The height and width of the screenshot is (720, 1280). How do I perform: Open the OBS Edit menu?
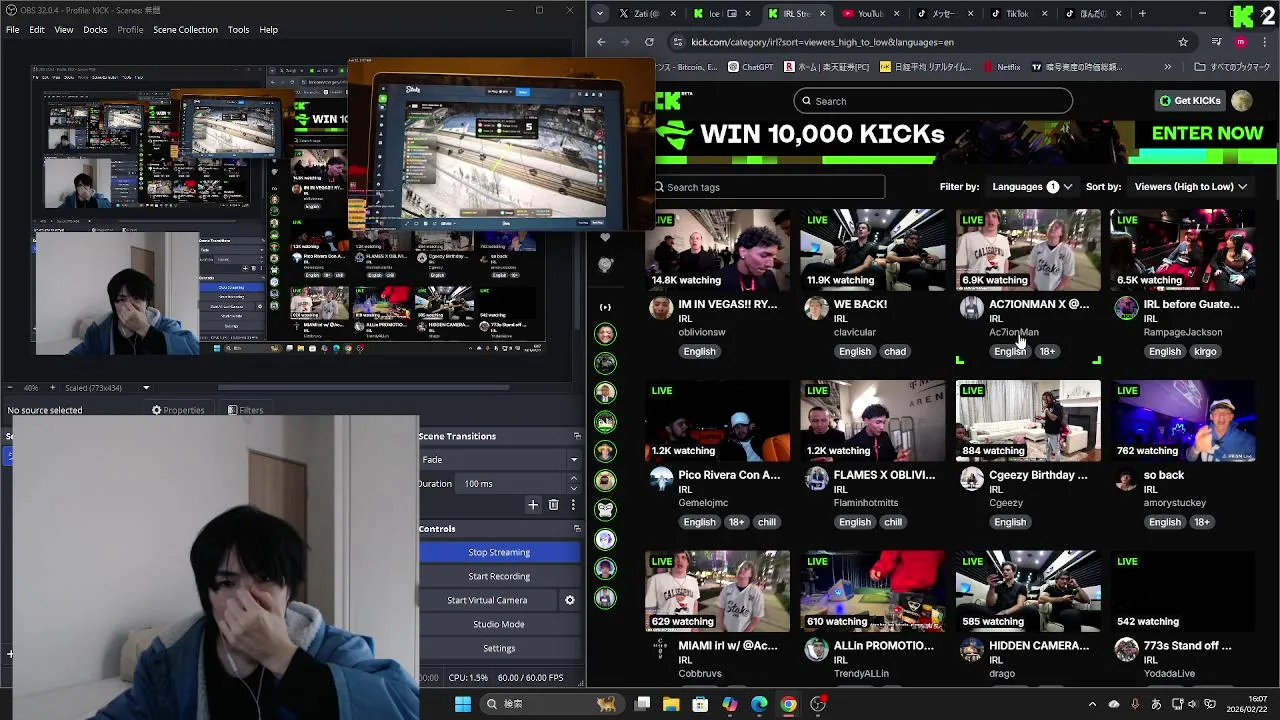coord(37,30)
